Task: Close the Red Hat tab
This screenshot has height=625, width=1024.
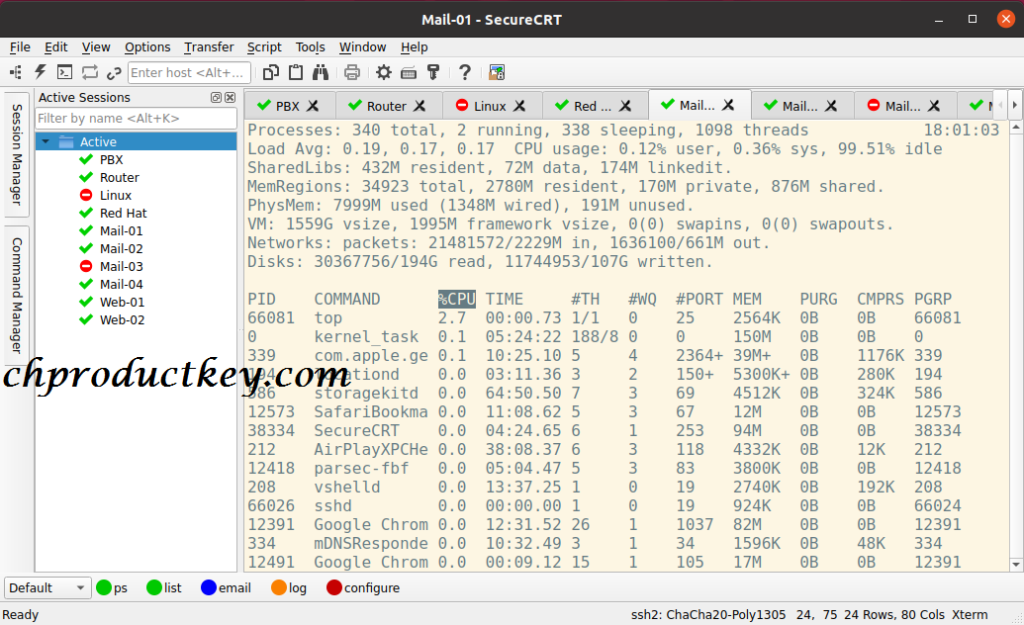Action: coord(626,106)
